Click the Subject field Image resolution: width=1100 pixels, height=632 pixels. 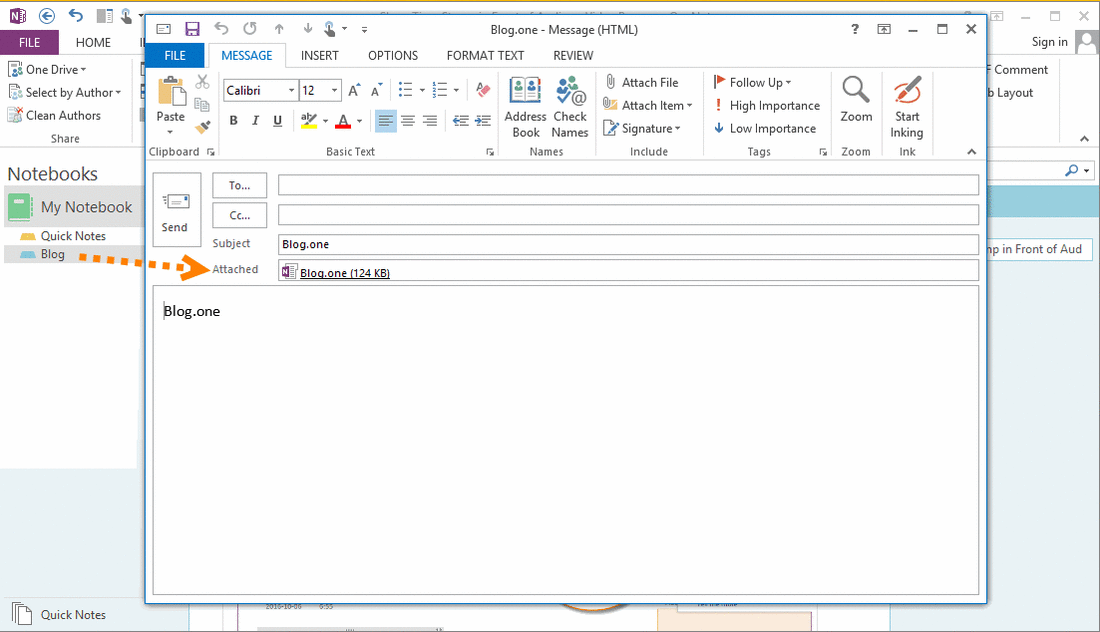point(628,244)
